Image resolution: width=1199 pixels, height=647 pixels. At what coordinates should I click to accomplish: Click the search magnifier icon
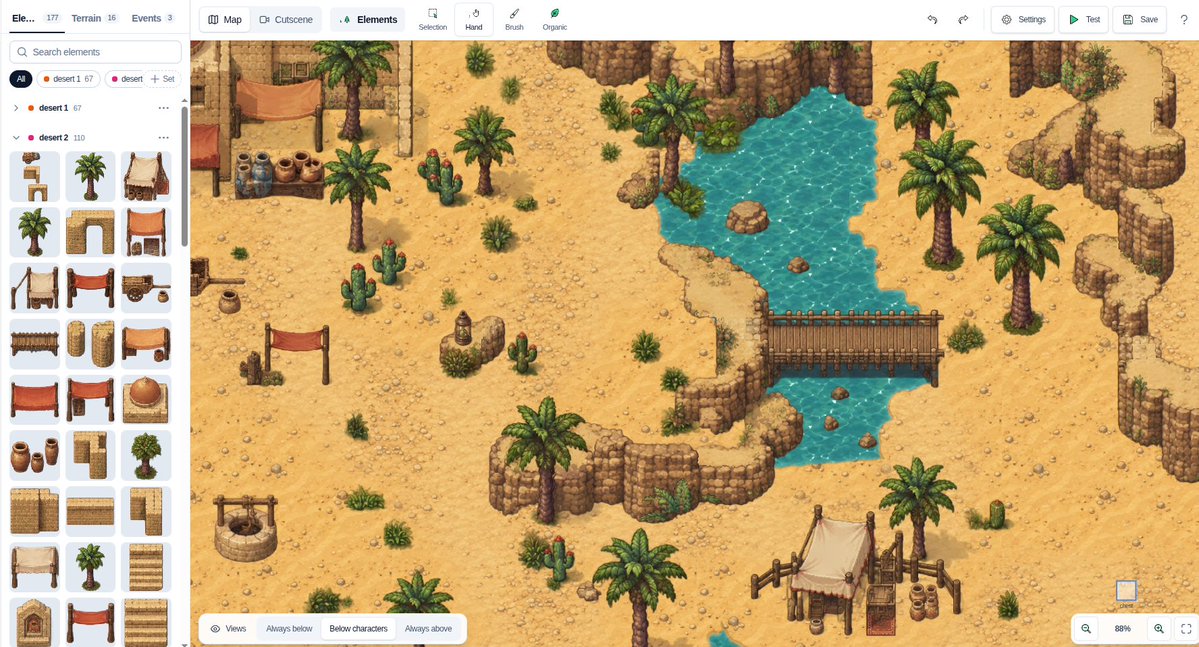[x=22, y=52]
